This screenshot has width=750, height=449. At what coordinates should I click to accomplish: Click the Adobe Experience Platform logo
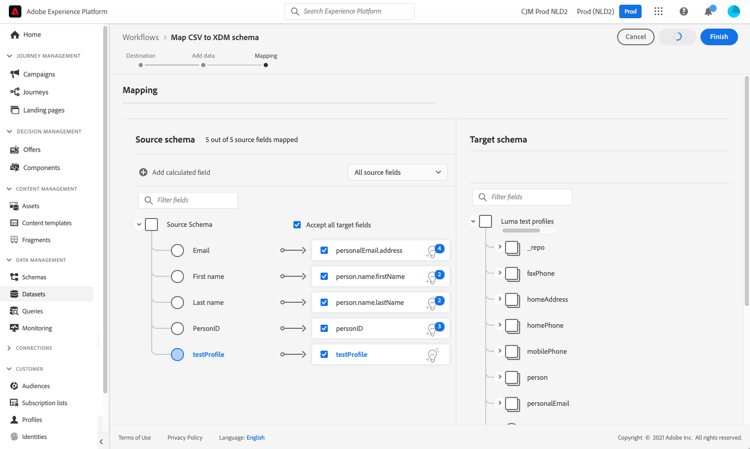click(15, 11)
